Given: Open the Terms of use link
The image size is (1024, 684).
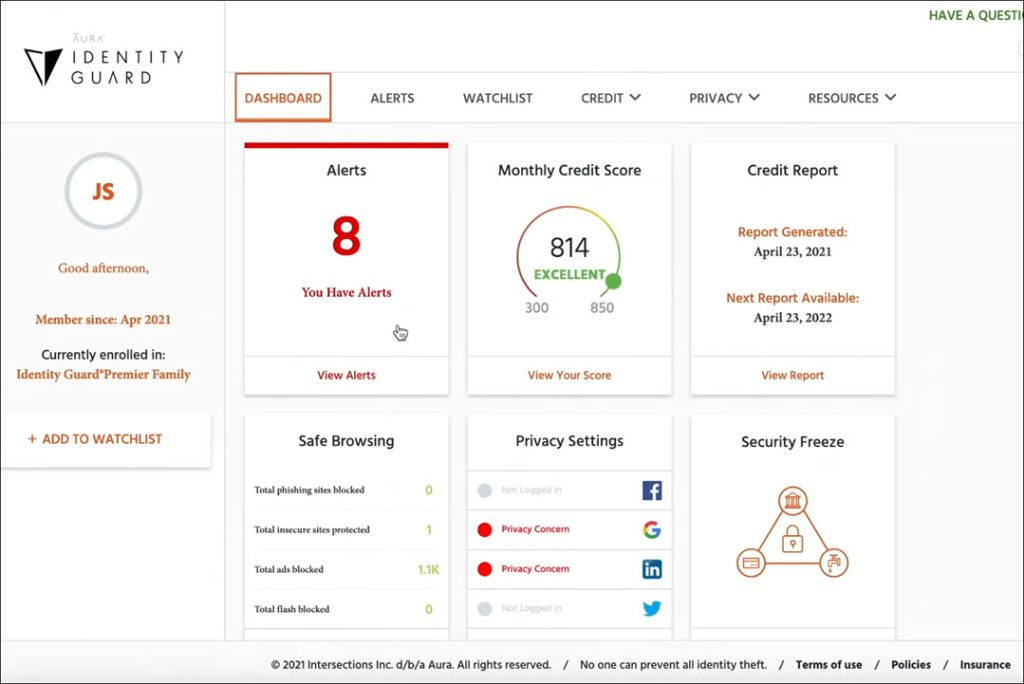Looking at the screenshot, I should point(828,664).
